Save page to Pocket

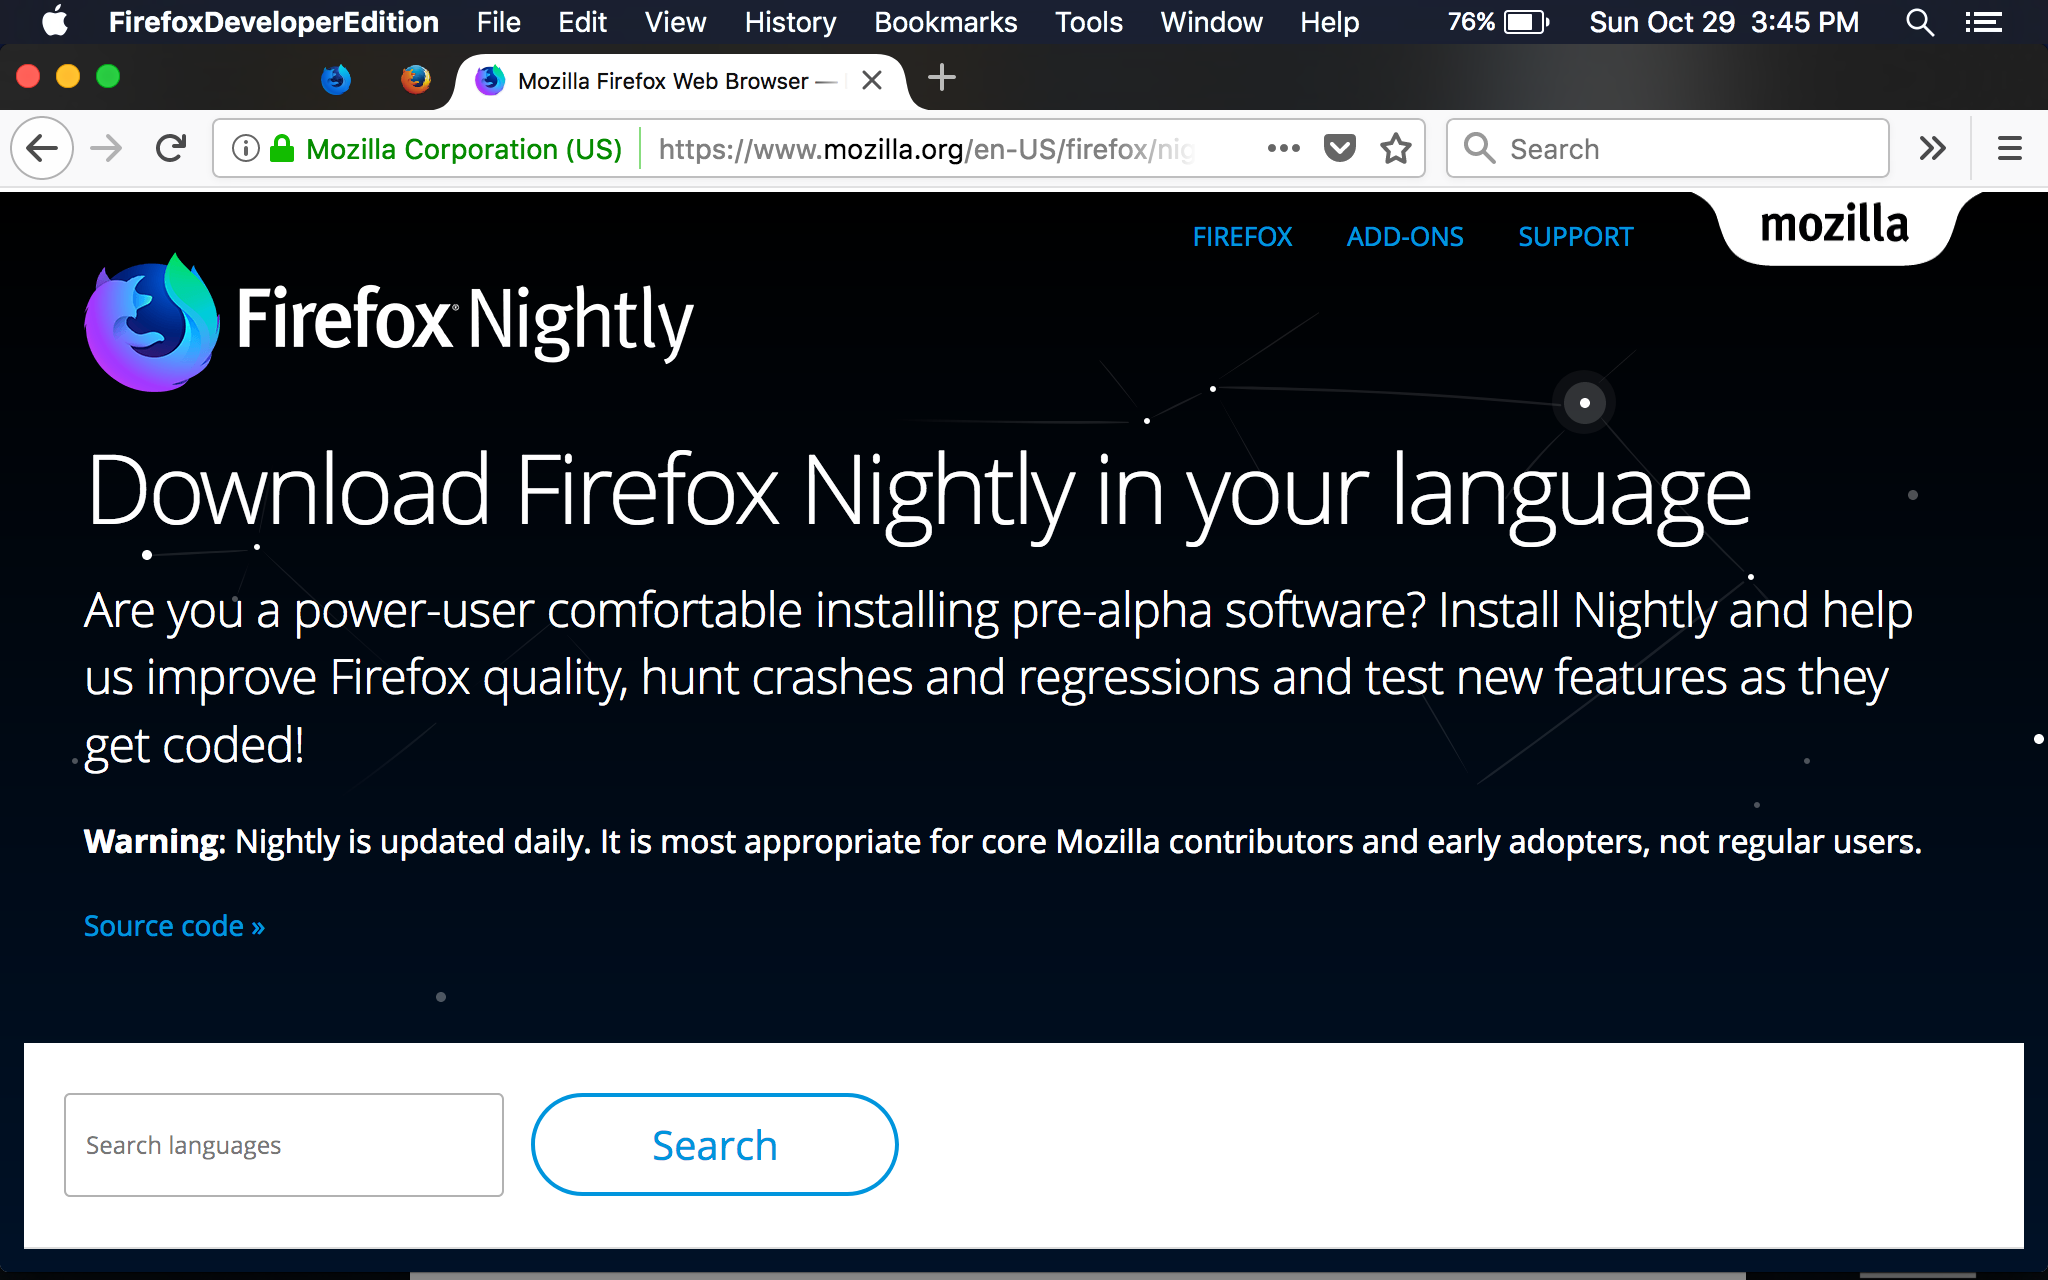pyautogui.click(x=1339, y=149)
